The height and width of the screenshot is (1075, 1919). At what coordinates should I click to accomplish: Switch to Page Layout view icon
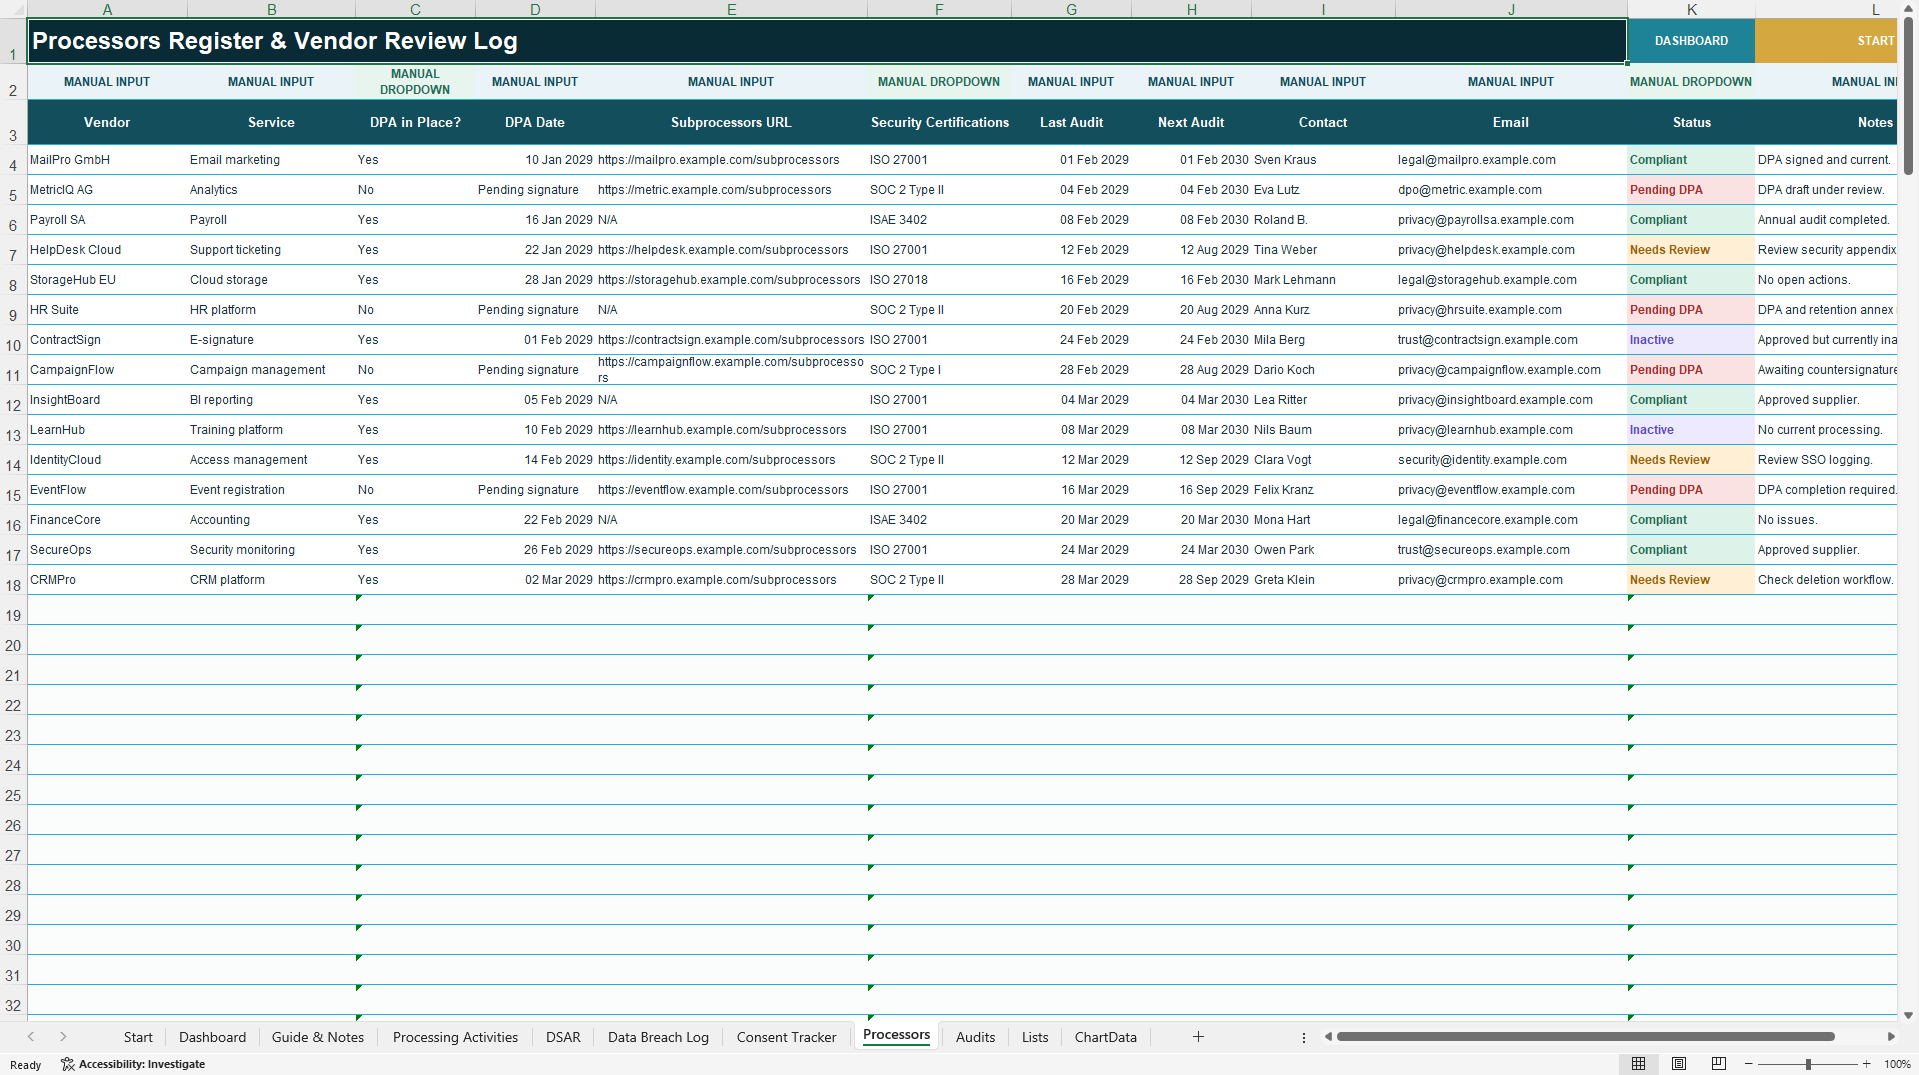[1679, 1064]
